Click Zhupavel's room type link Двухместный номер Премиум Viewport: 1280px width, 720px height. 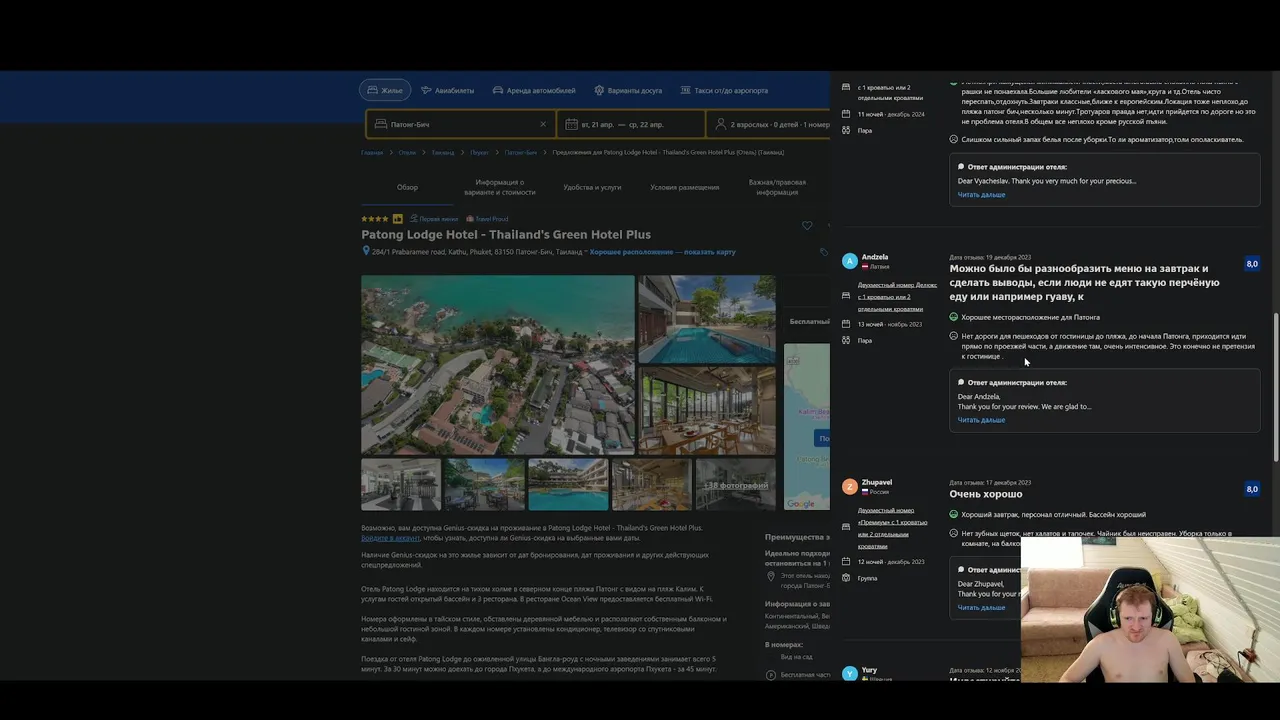(892, 528)
